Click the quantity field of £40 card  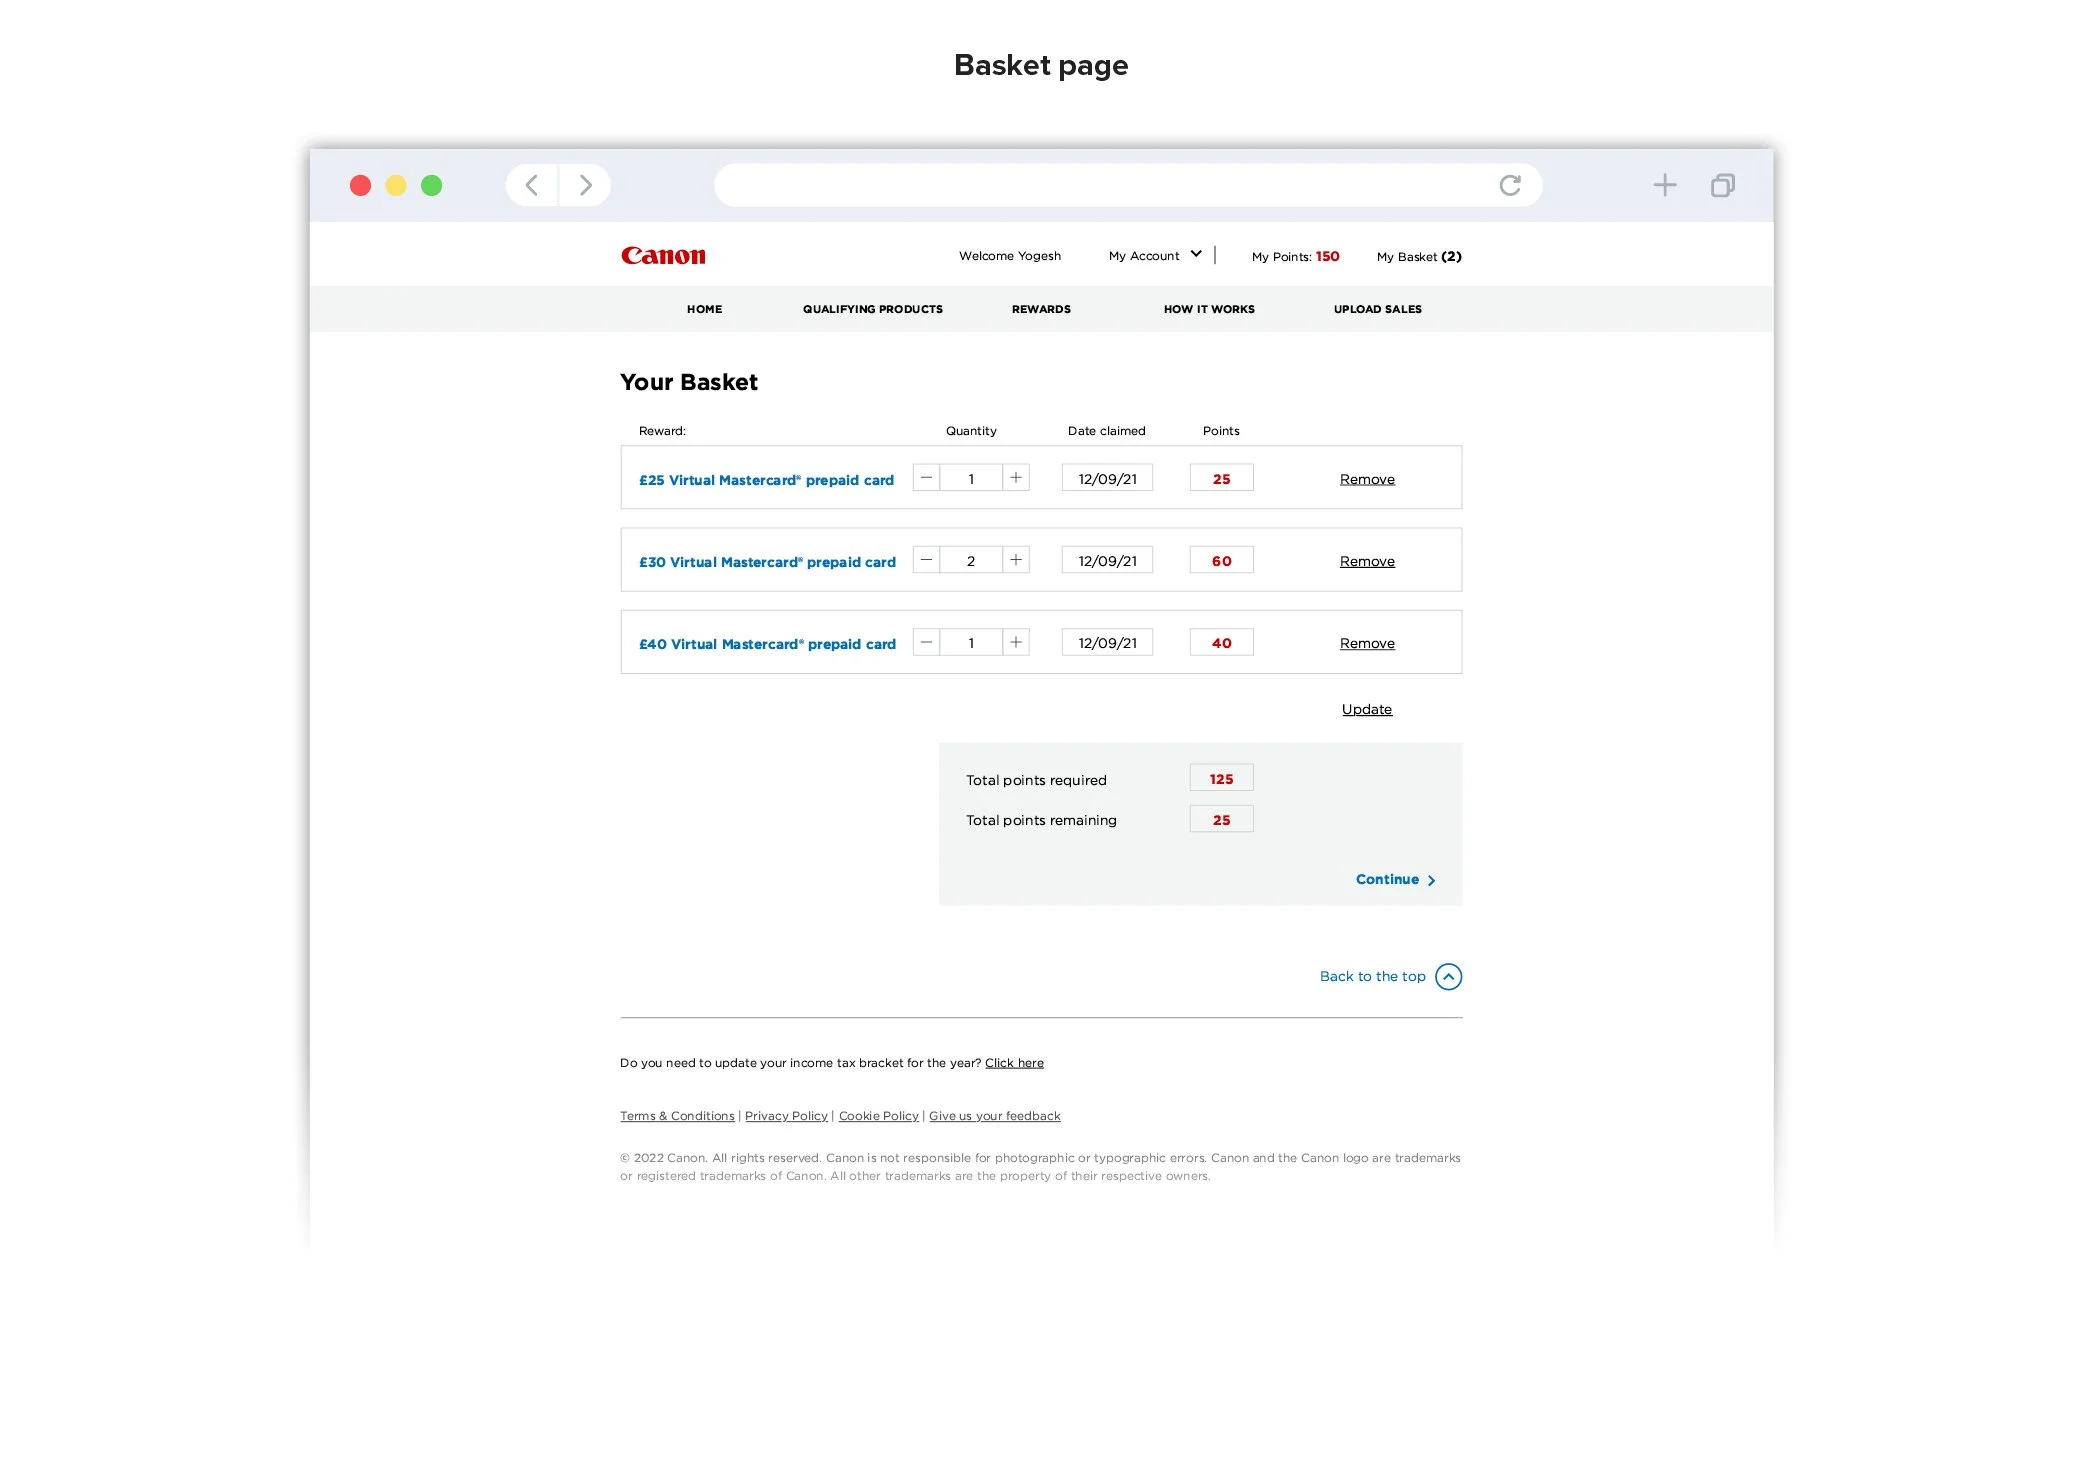pos(970,643)
